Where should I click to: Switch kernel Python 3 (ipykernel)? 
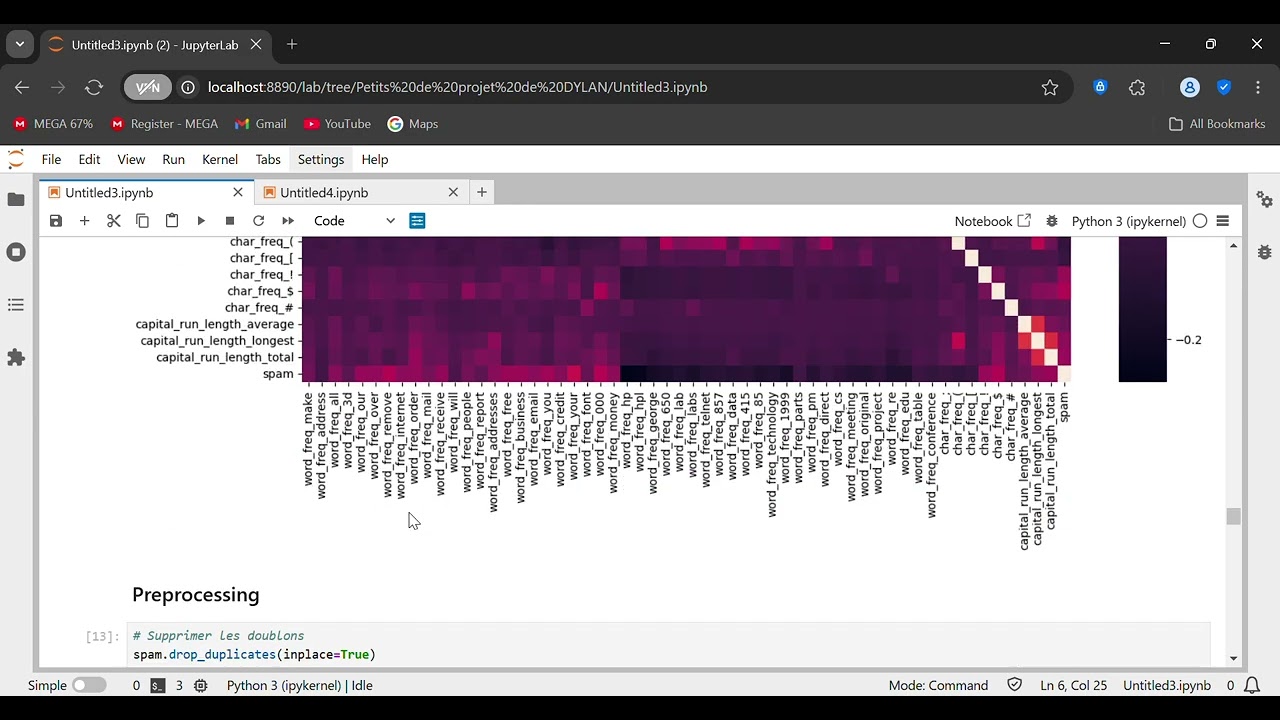(1128, 221)
